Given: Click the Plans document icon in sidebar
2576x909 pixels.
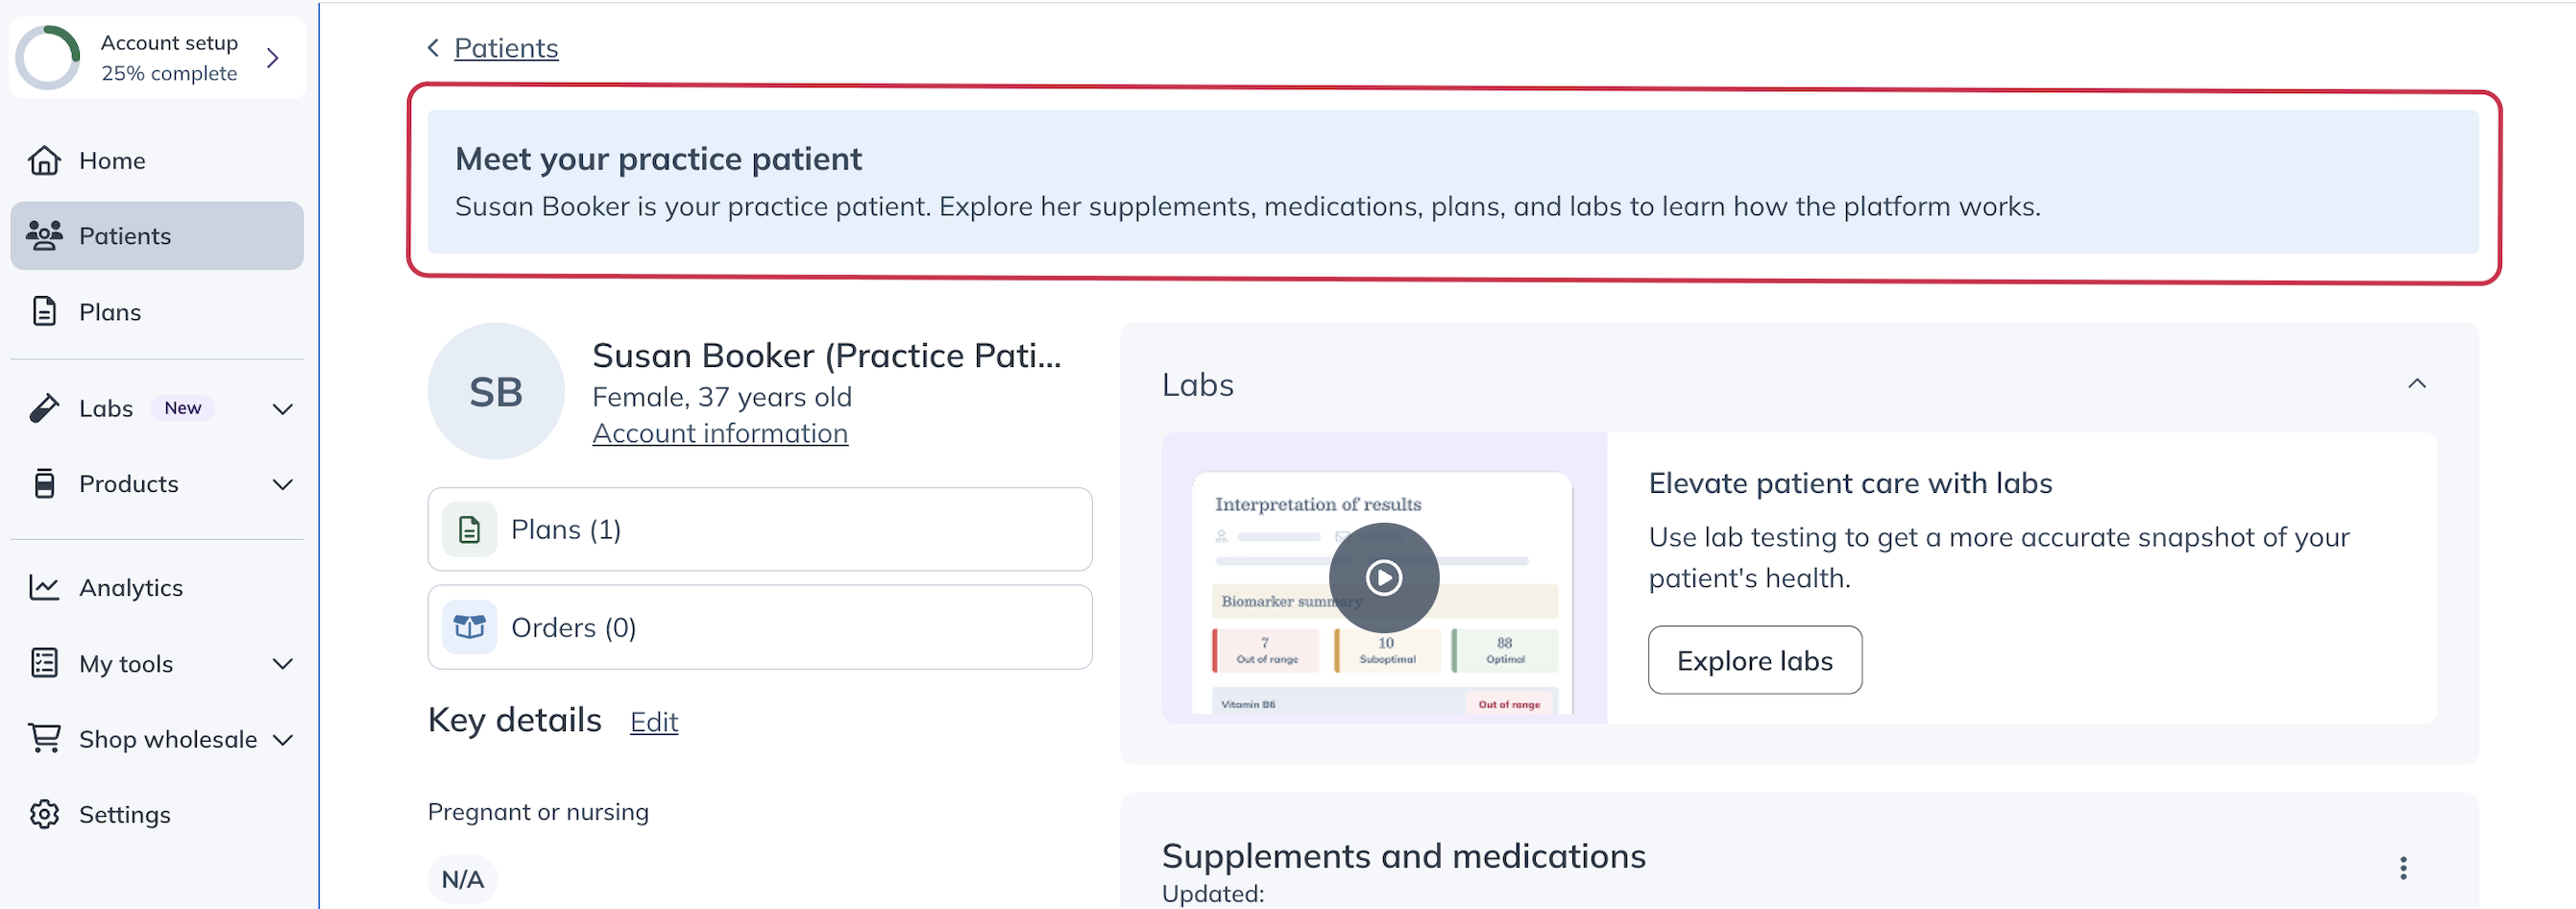Looking at the screenshot, I should click(44, 311).
